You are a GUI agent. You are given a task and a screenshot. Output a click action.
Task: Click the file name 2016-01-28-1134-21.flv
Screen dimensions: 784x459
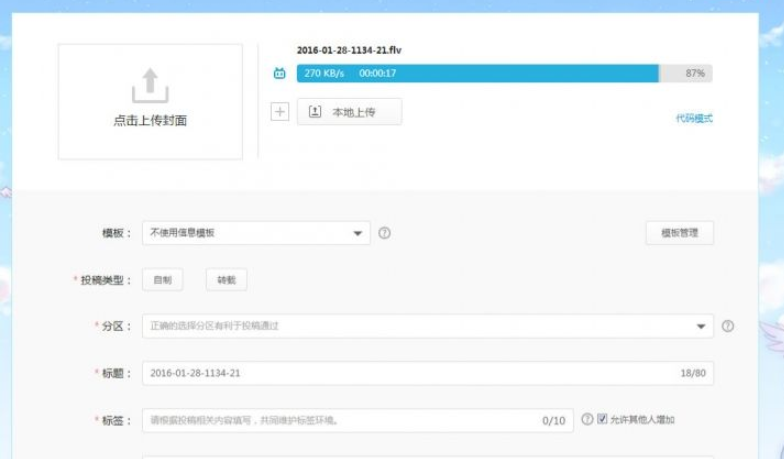click(349, 50)
